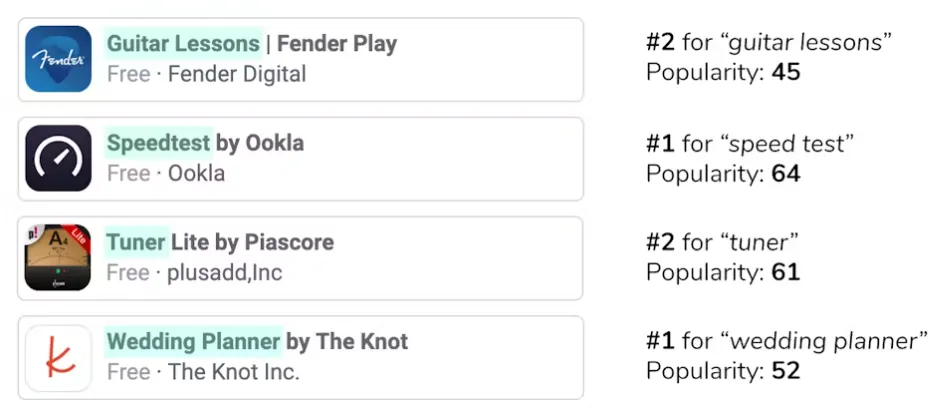Screen dimensions: 946x414
Task: Select the Popularity: 64 value
Action: tap(723, 173)
